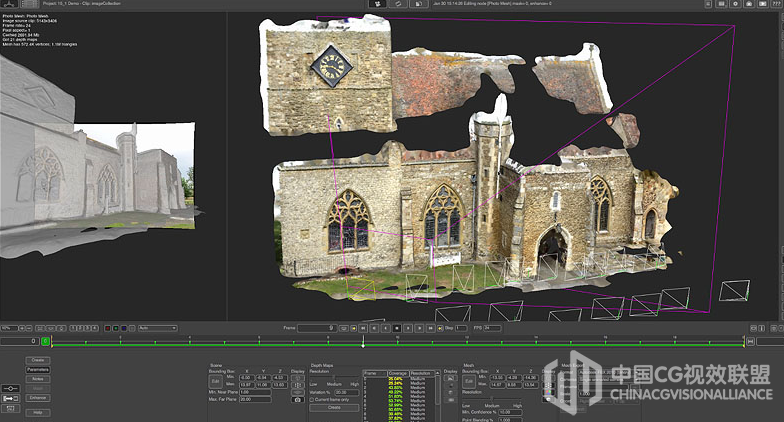Click the depth maps table scrollbar

438,391
